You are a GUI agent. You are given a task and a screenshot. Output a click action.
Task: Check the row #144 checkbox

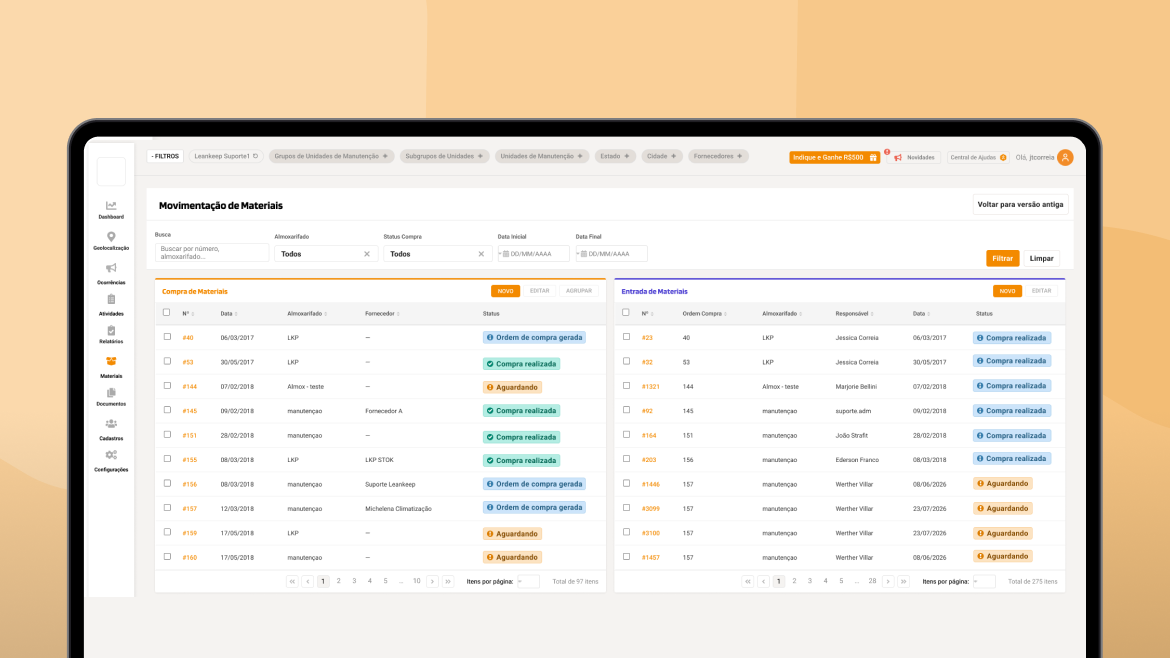pos(167,386)
